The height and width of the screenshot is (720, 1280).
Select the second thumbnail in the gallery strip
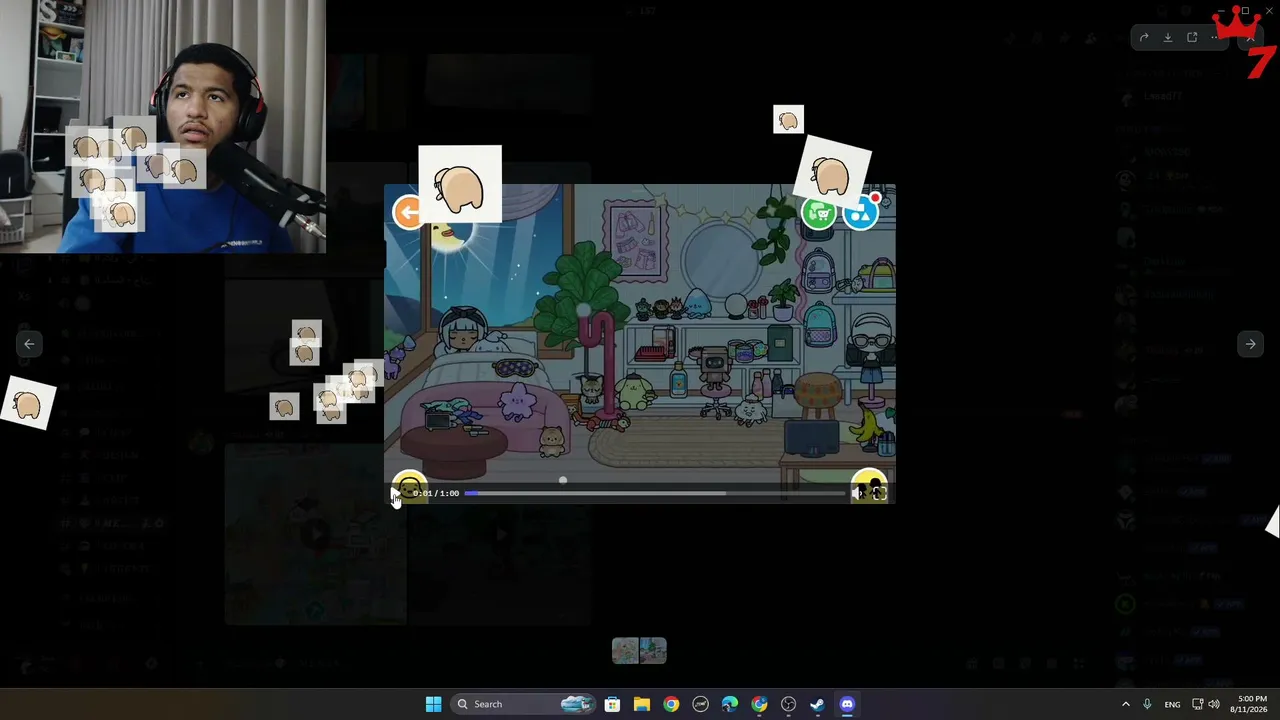click(653, 651)
